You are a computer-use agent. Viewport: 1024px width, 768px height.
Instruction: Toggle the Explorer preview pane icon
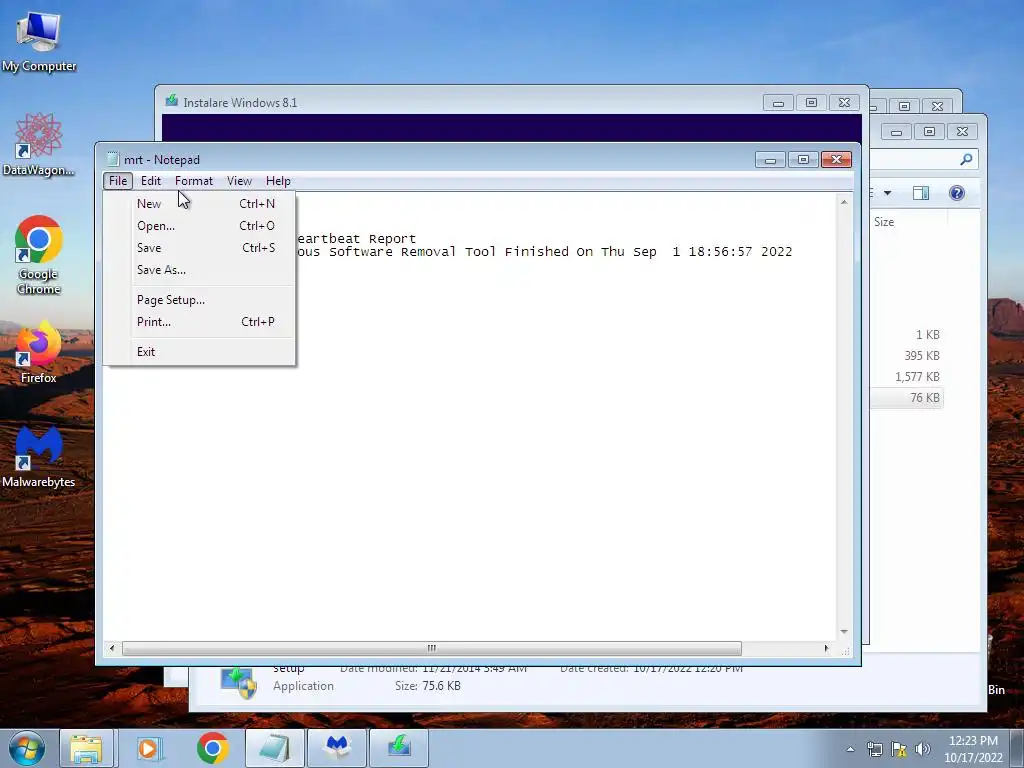(921, 193)
